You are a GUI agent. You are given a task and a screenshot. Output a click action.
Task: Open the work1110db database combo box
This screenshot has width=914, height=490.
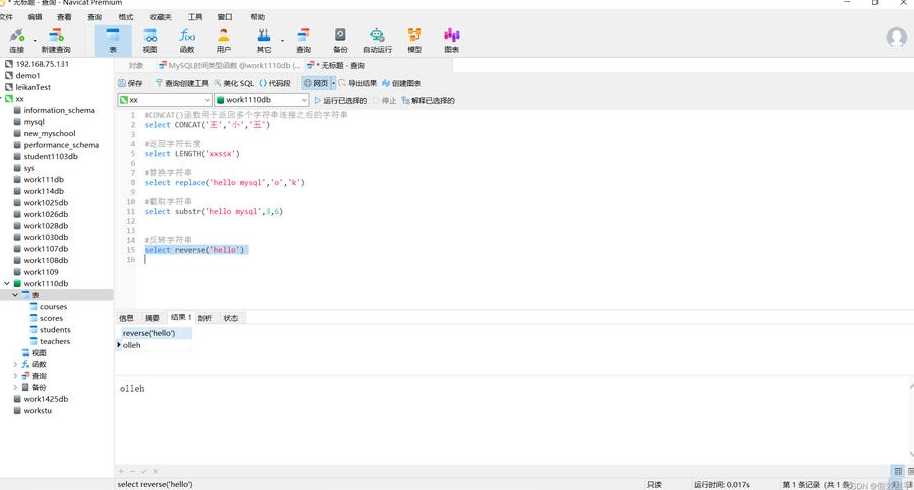(262, 100)
